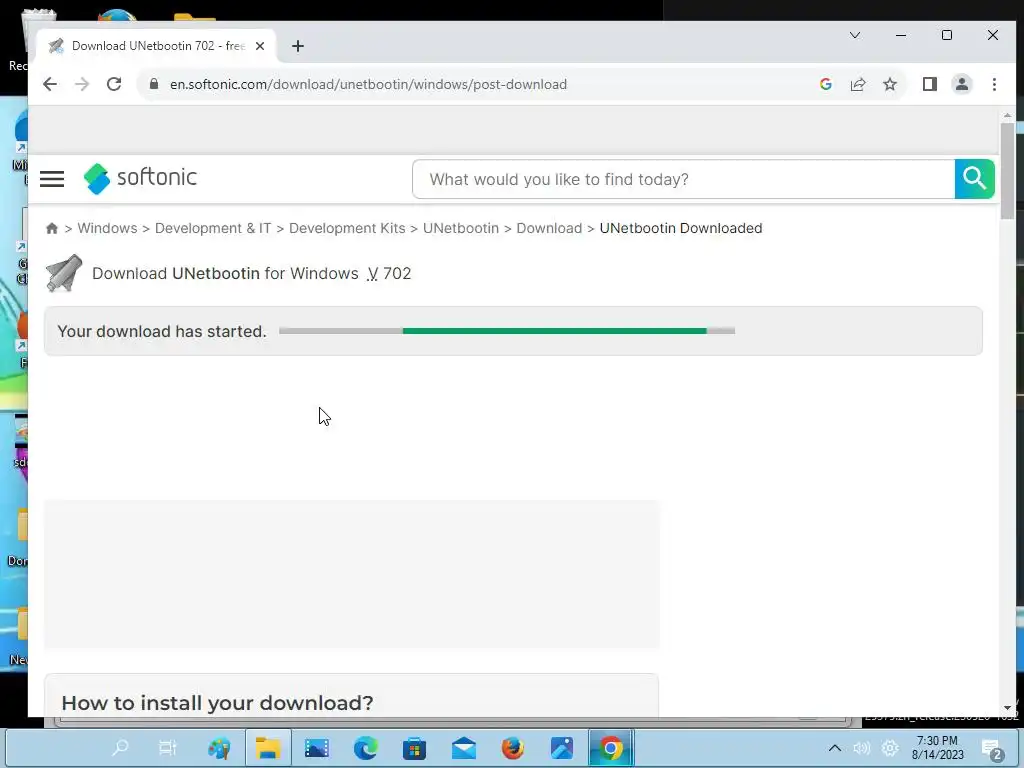Open the settings gear in system tray
This screenshot has width=1024, height=768.
click(889, 748)
